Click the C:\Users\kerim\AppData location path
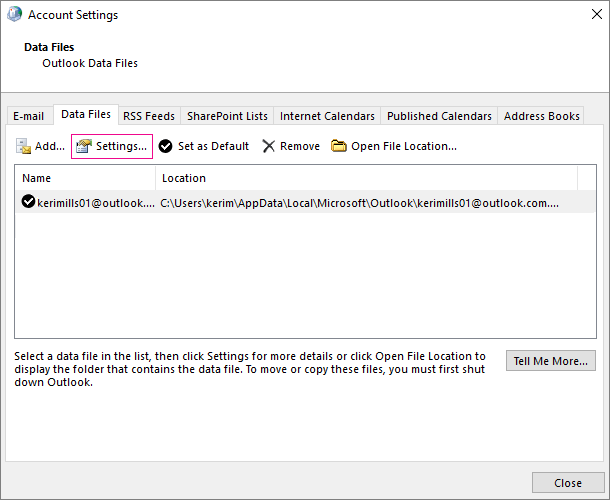Image resolution: width=610 pixels, height=500 pixels. 359,203
